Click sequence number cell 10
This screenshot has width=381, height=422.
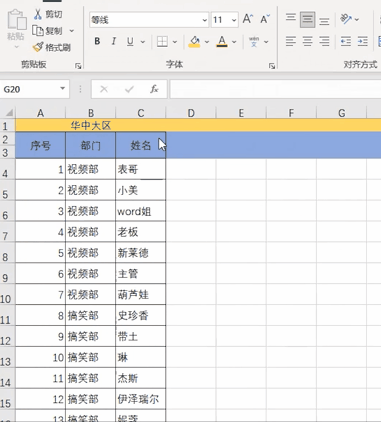pos(40,357)
